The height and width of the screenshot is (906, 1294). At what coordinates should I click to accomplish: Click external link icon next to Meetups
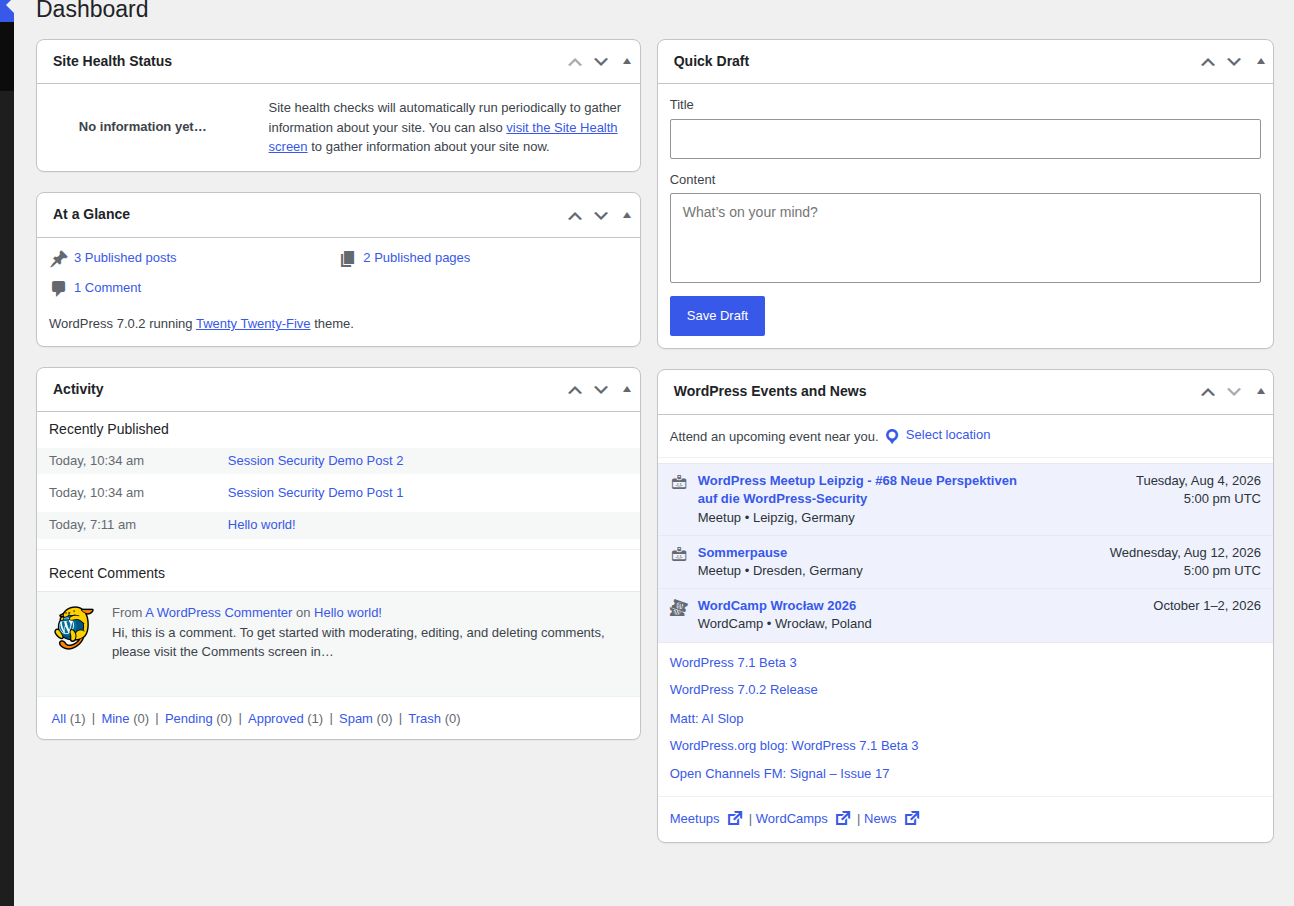click(x=735, y=818)
